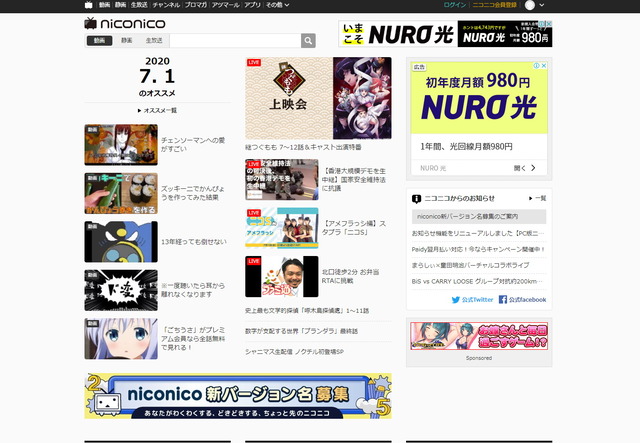Open まふしぃ×童田明治 notice
Image resolution: width=640 pixels, height=443 pixels.
click(x=471, y=265)
